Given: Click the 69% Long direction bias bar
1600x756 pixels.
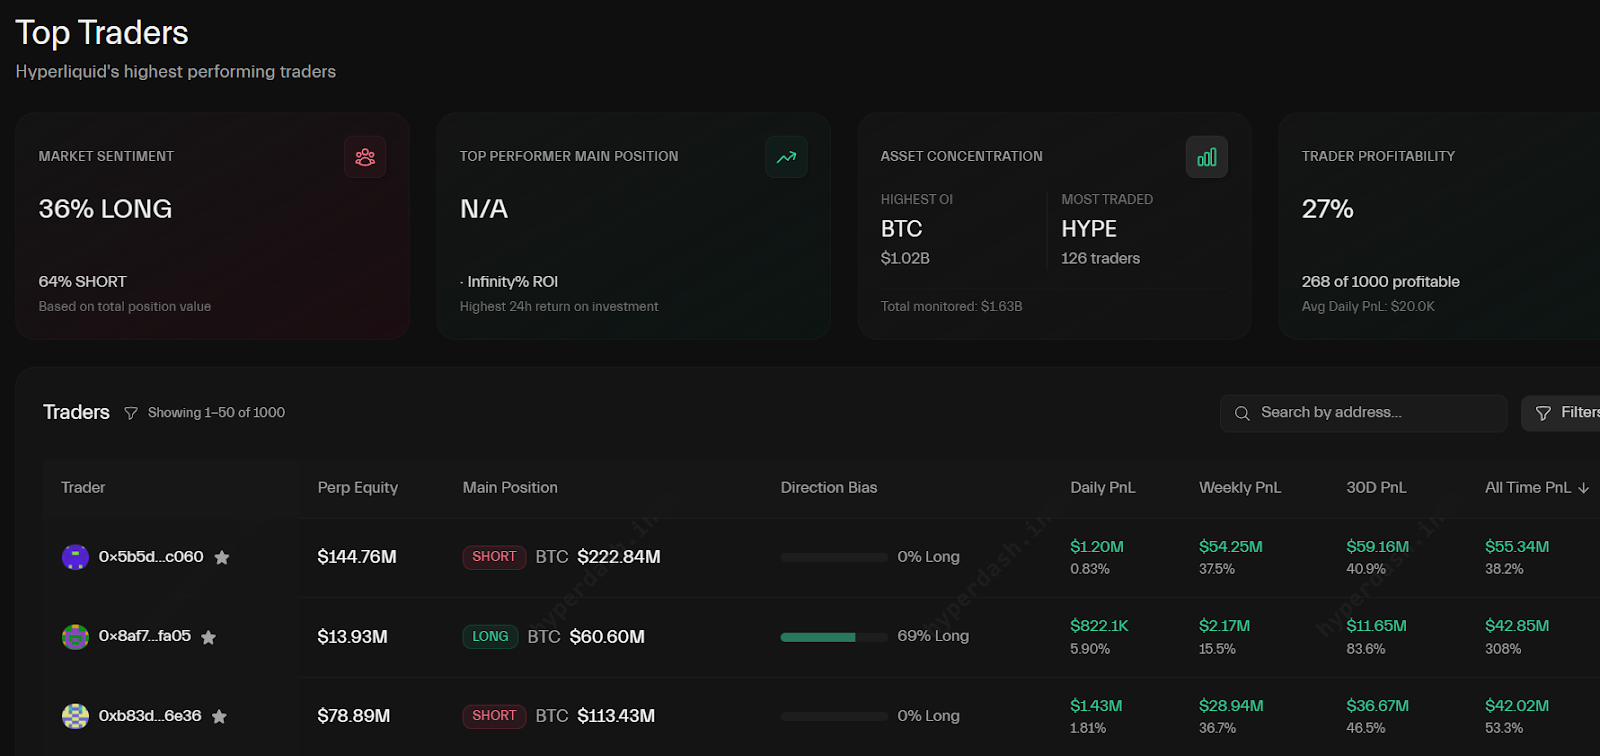Looking at the screenshot, I should (x=834, y=636).
